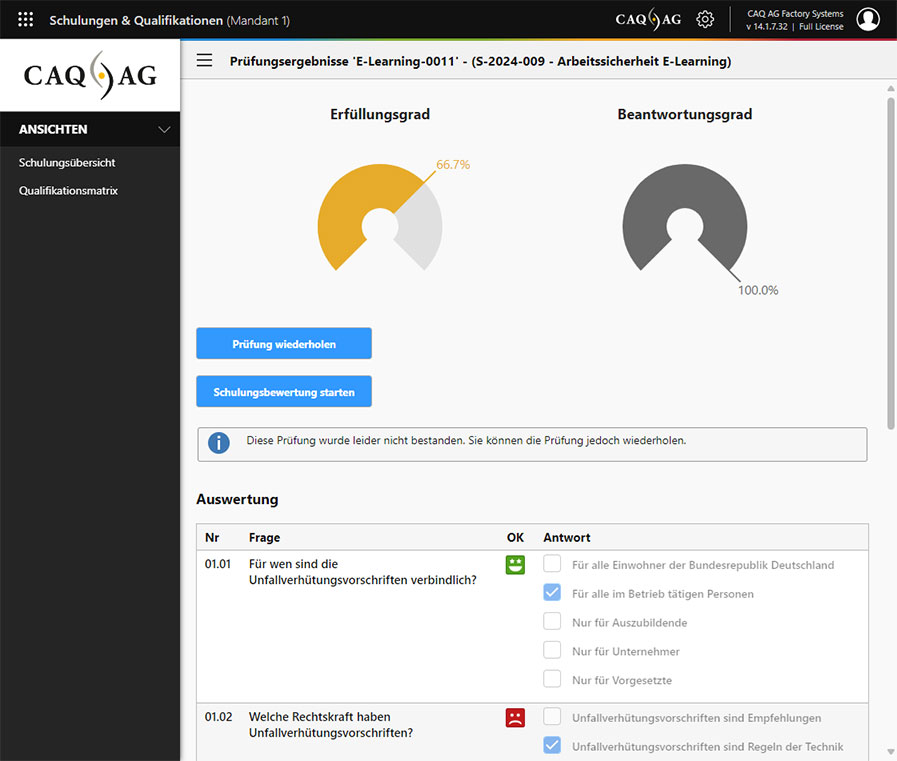Uncheck 'Für alle im Betrieb tätigen Personen'
The image size is (897, 761).
point(552,593)
